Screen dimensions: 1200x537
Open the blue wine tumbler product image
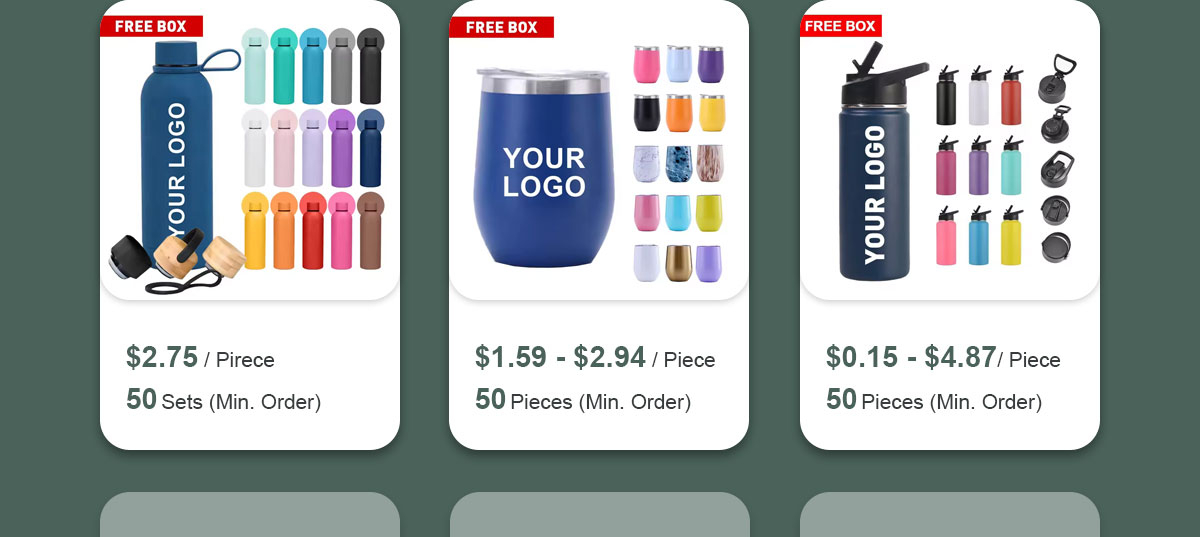[x=599, y=150]
